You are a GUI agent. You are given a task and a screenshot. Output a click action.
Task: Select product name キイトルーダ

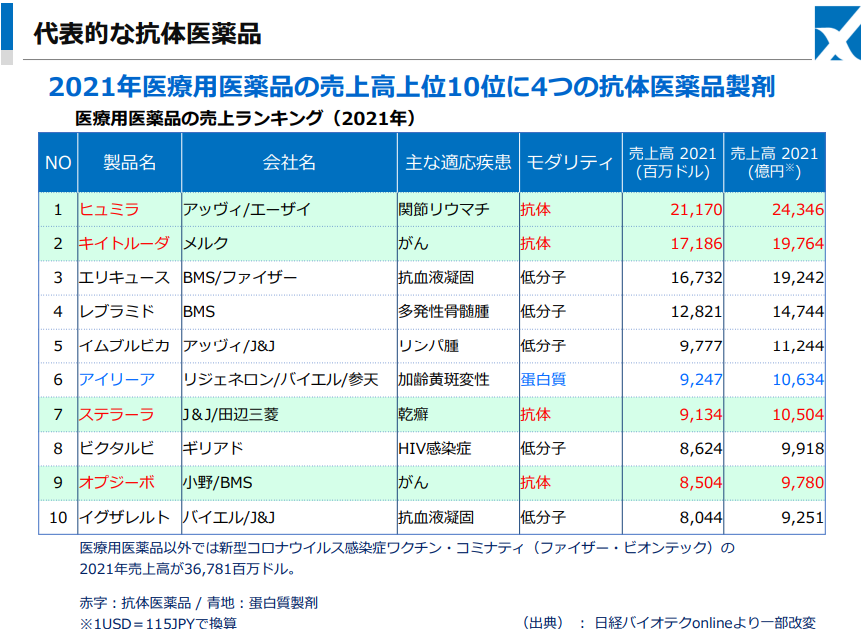pos(124,243)
